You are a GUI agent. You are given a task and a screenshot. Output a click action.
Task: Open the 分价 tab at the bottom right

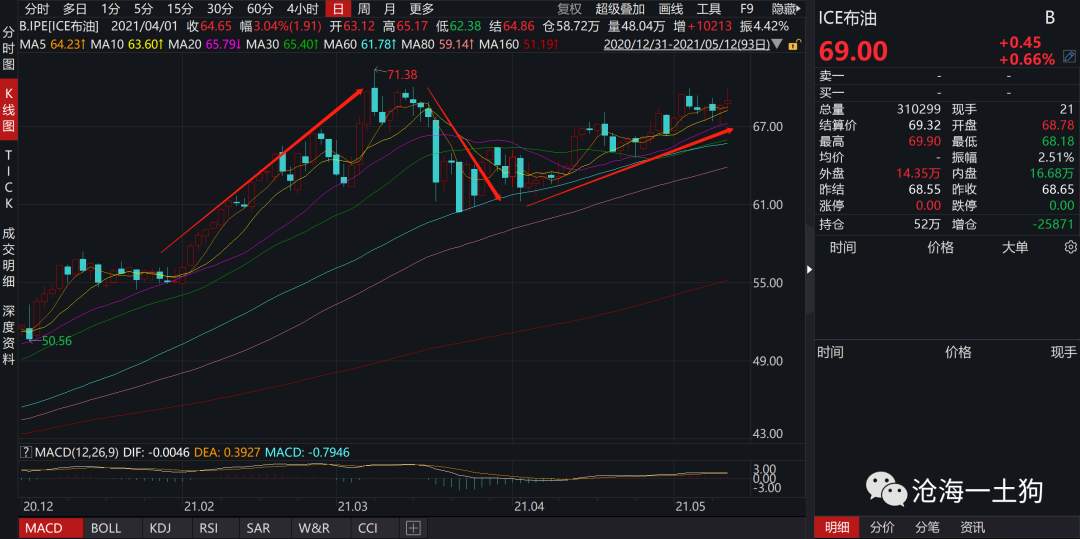(882, 528)
